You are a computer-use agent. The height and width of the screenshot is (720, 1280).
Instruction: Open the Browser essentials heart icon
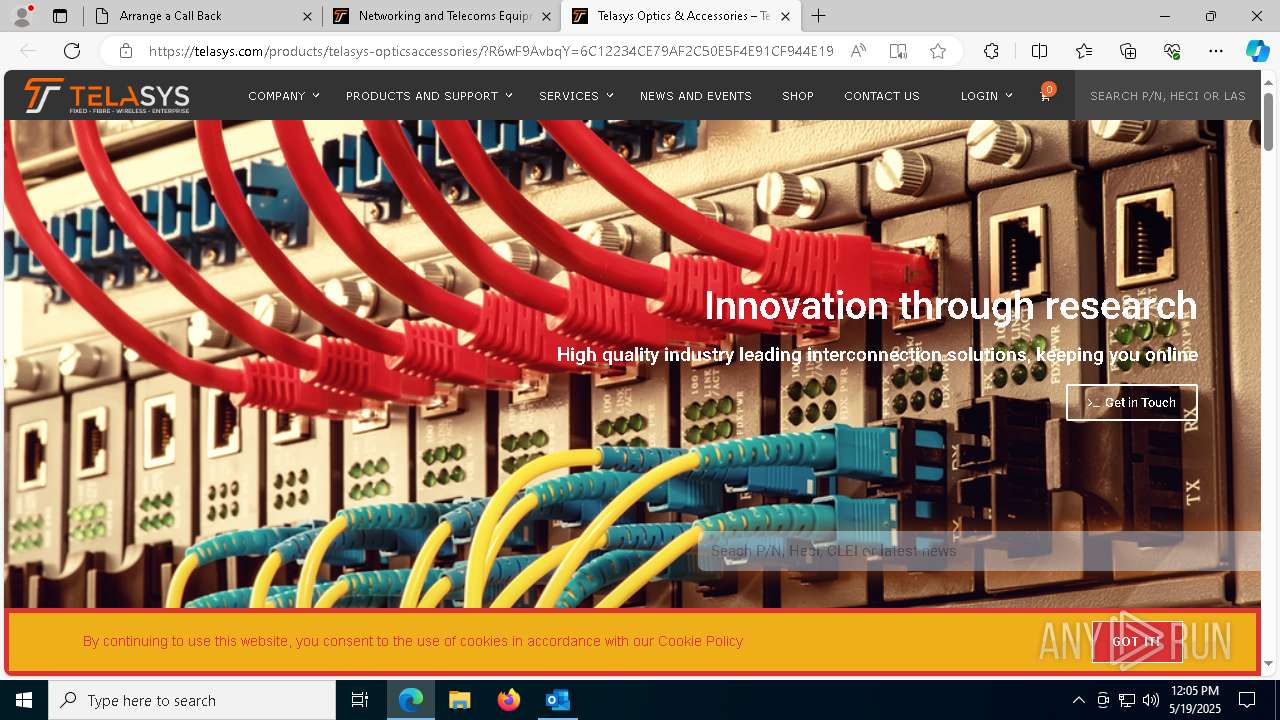(x=1172, y=51)
